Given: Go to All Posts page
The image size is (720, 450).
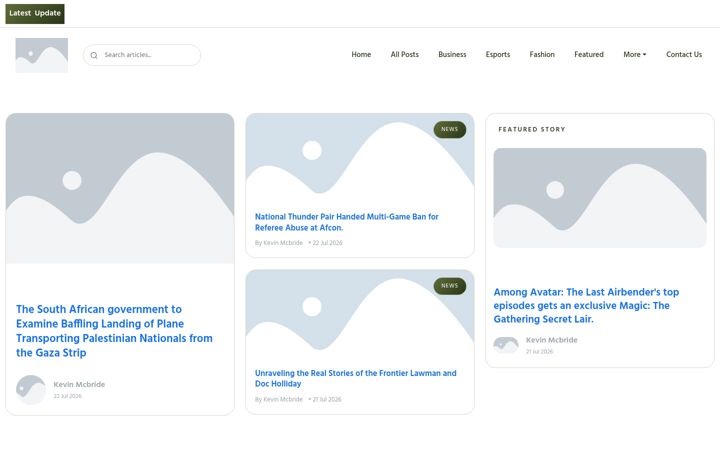Looking at the screenshot, I should click(x=405, y=54).
